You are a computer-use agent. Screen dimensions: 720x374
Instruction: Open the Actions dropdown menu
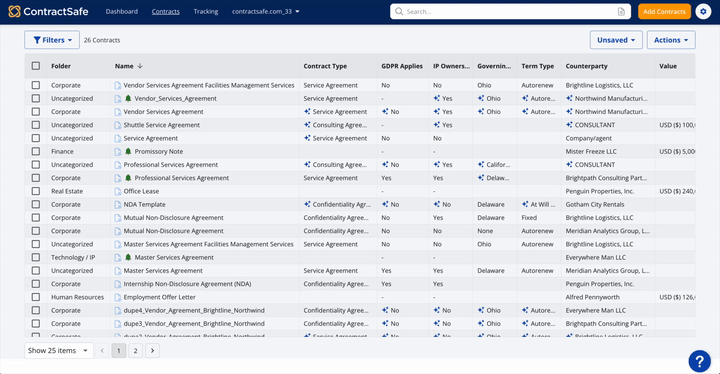click(671, 40)
